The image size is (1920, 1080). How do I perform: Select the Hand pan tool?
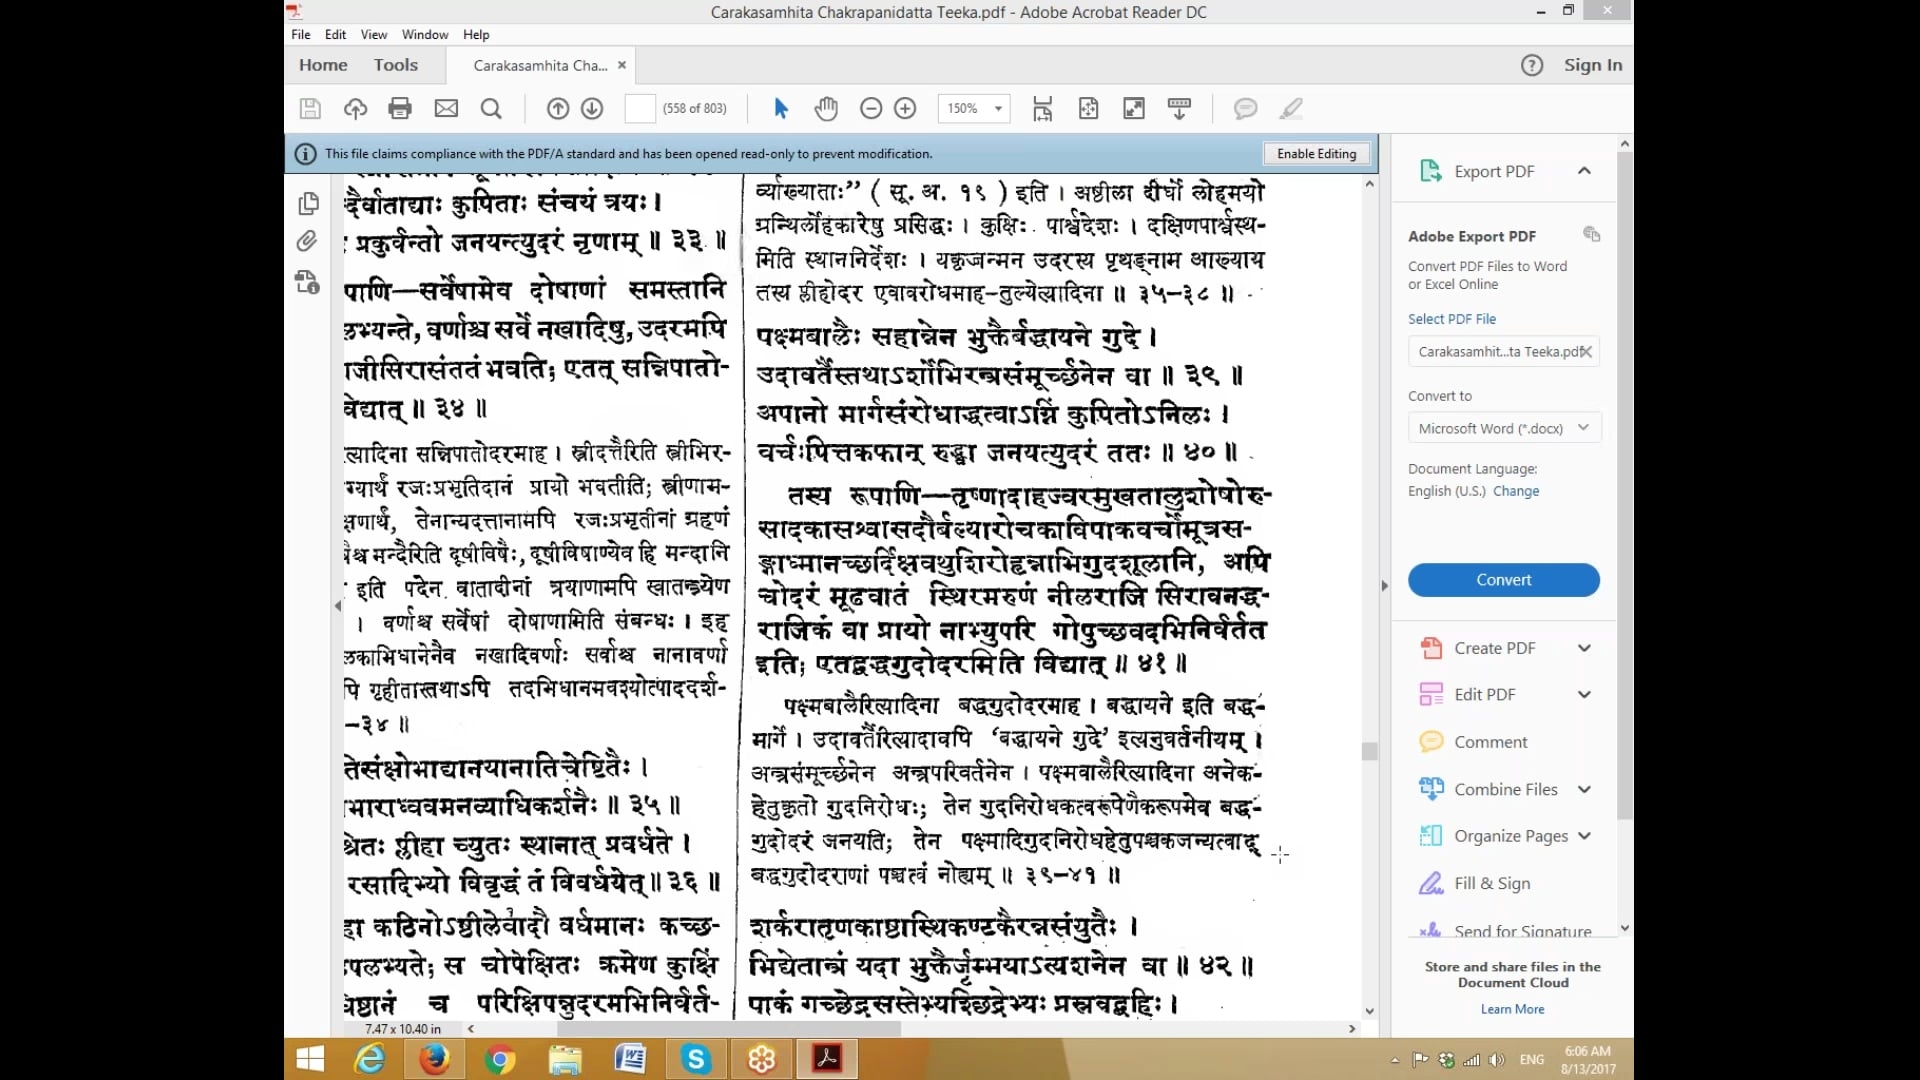825,108
